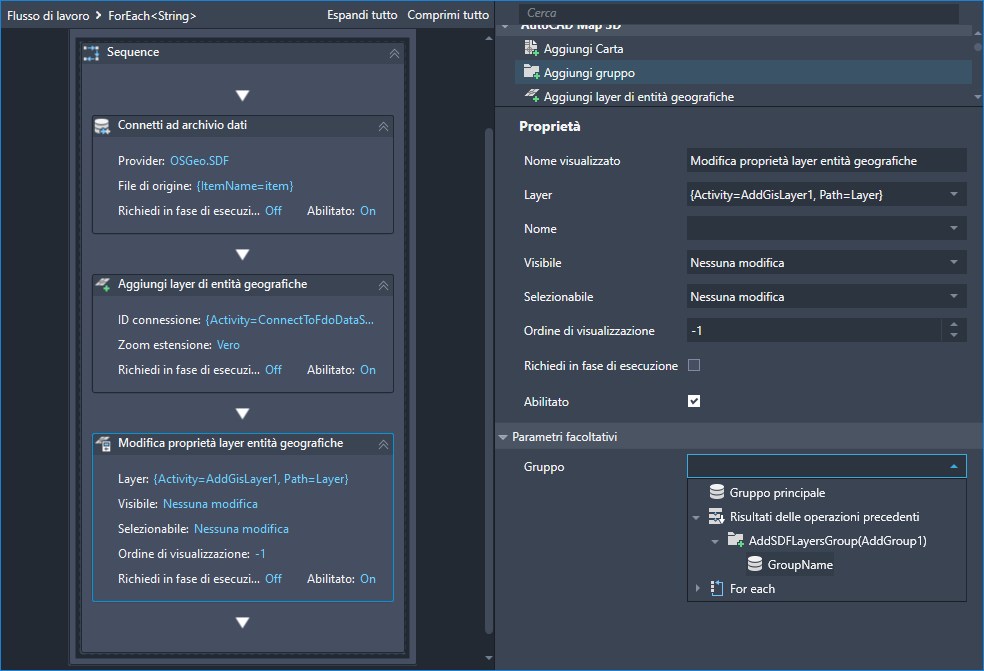This screenshot has height=671, width=984.
Task: Open the Layer property dropdown
Action: tap(954, 195)
